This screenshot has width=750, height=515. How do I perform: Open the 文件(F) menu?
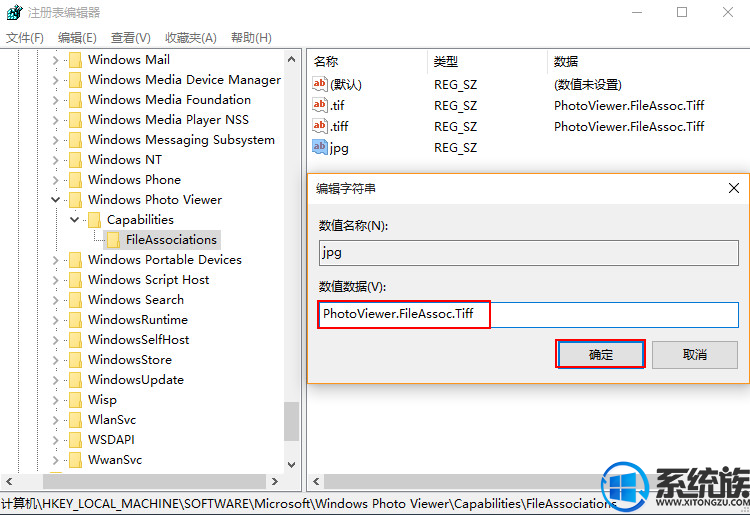coord(25,38)
